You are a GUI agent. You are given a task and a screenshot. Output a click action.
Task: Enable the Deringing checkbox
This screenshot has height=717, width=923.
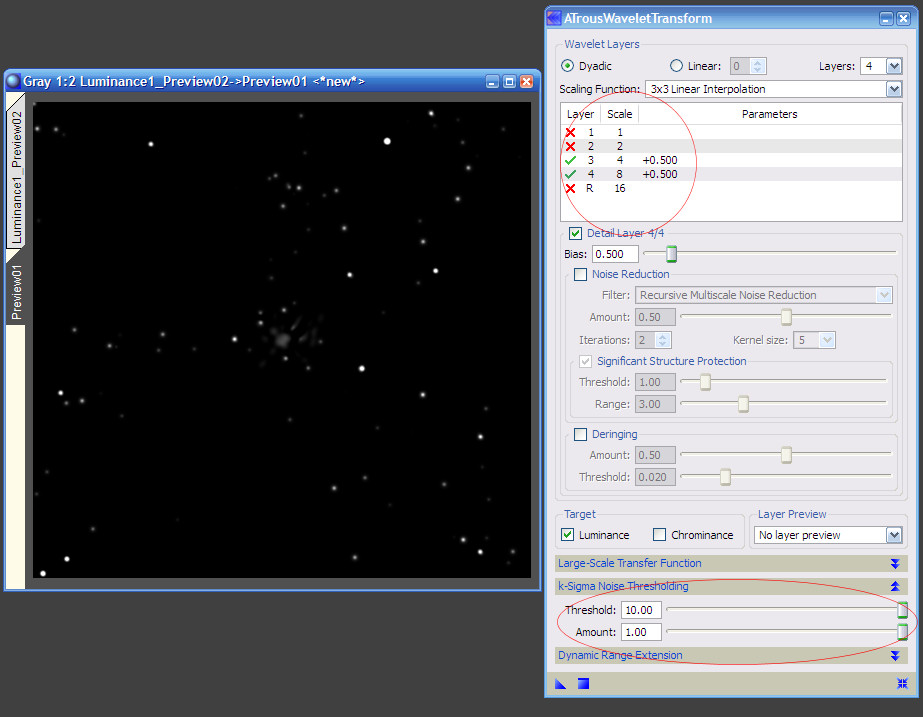(x=580, y=434)
